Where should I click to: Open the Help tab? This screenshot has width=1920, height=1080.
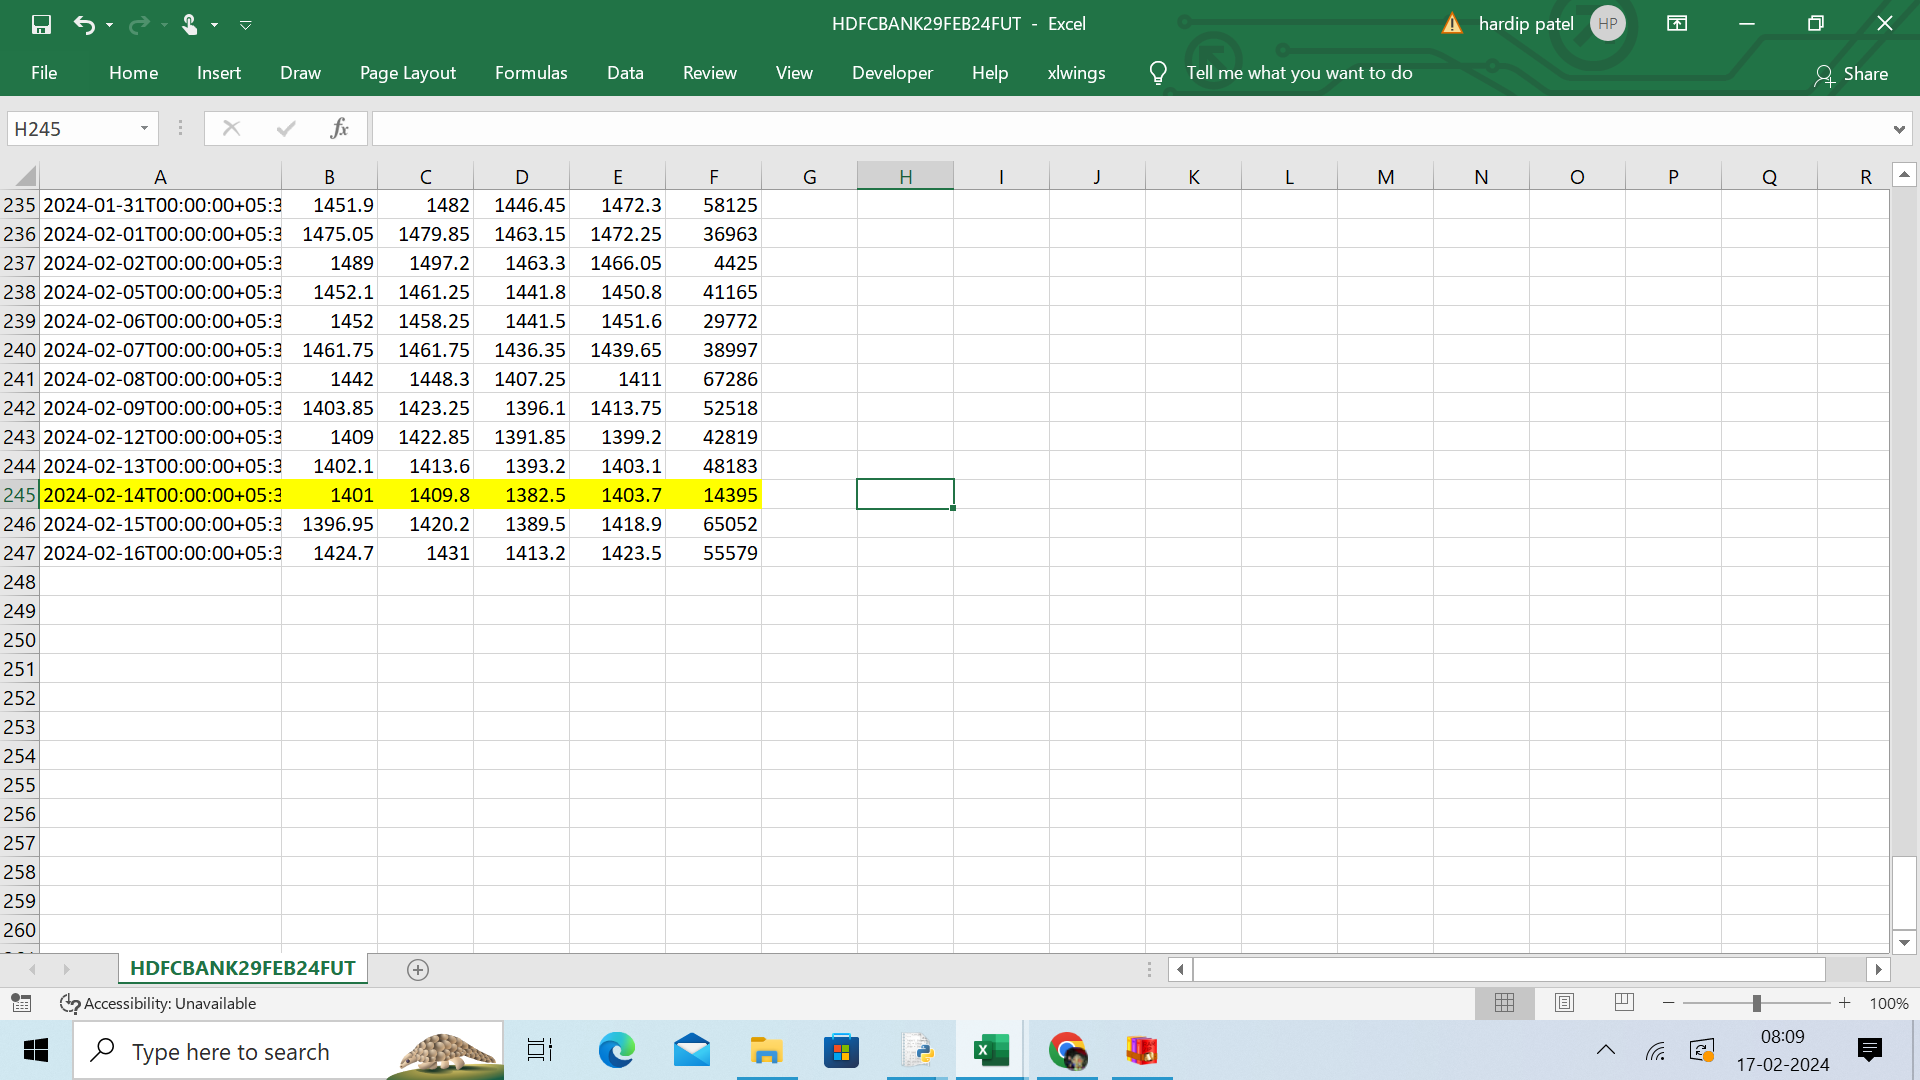[990, 73]
